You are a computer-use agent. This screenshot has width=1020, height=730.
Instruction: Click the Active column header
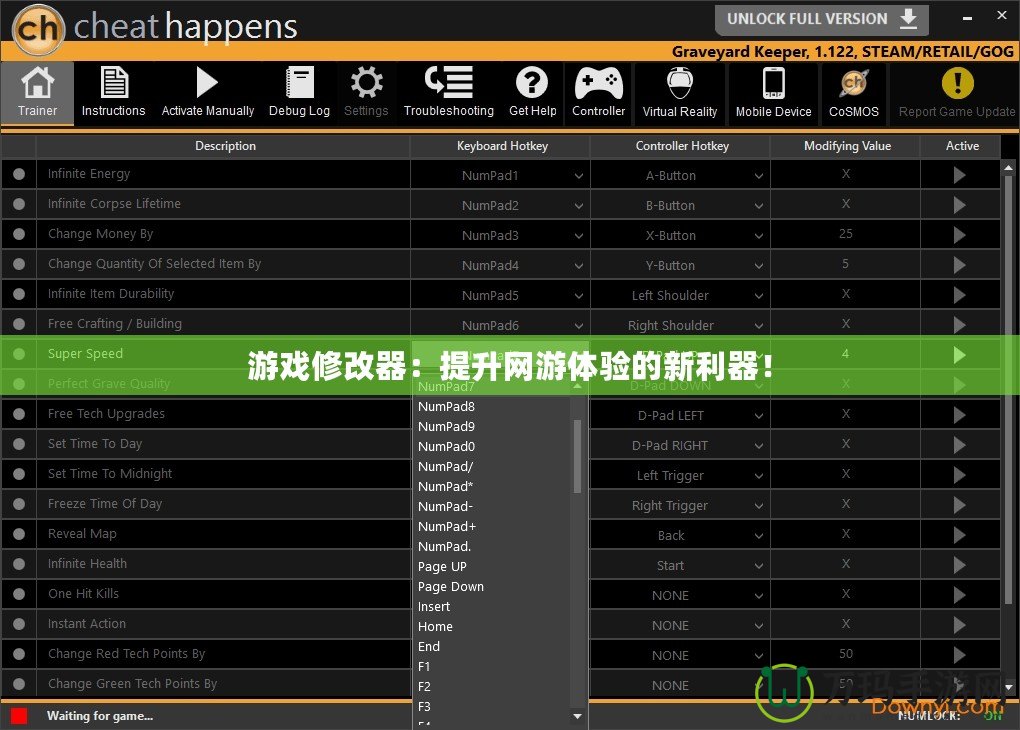962,146
